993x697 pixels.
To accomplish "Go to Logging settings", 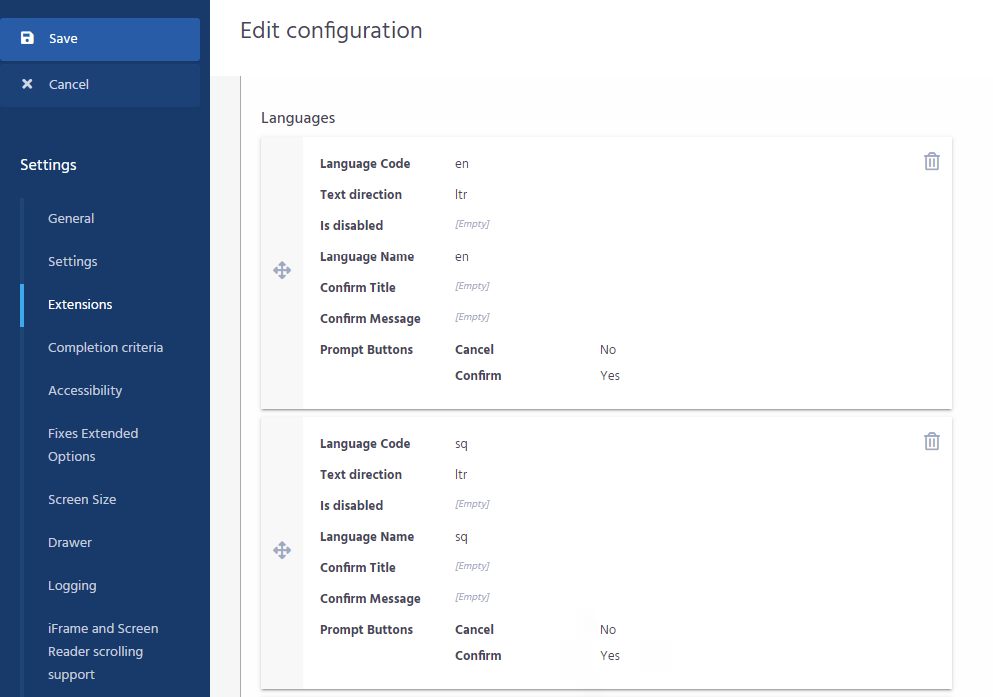I will point(72,585).
